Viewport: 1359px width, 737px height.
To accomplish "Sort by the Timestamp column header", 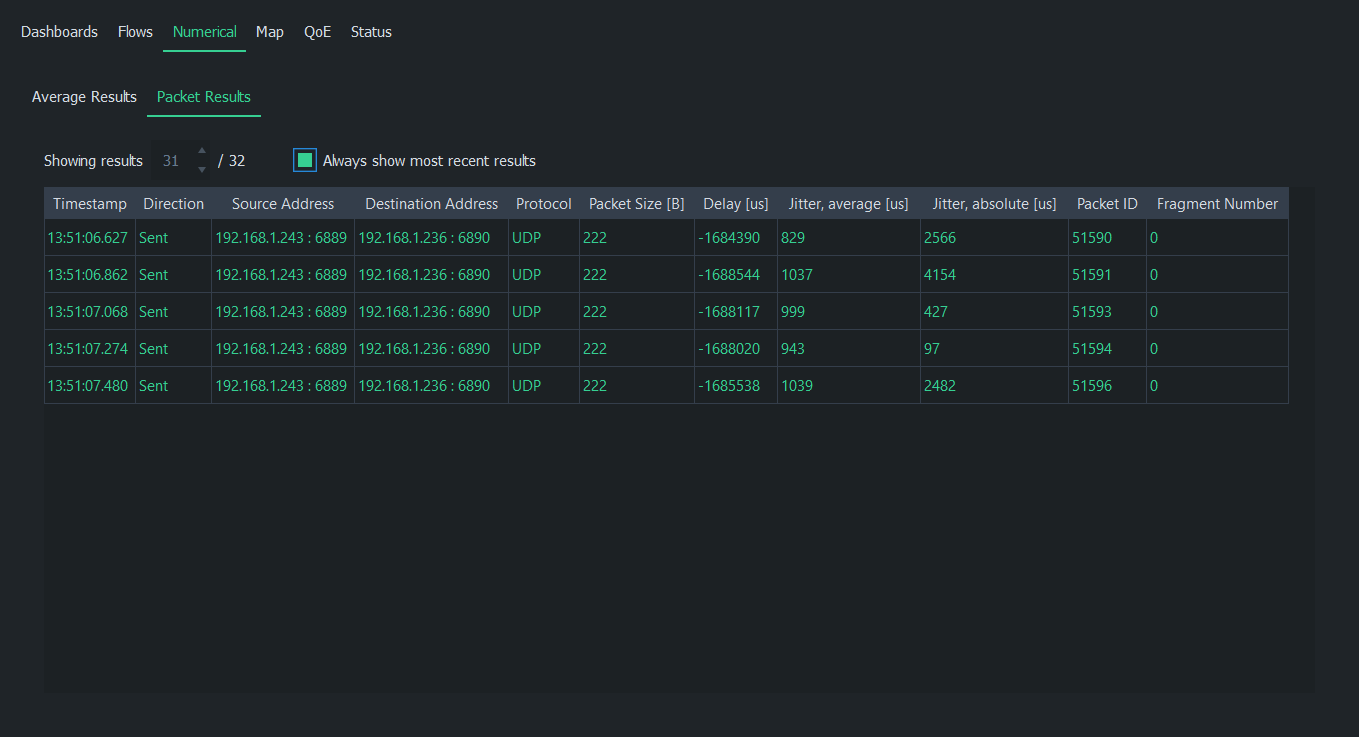I will 90,204.
